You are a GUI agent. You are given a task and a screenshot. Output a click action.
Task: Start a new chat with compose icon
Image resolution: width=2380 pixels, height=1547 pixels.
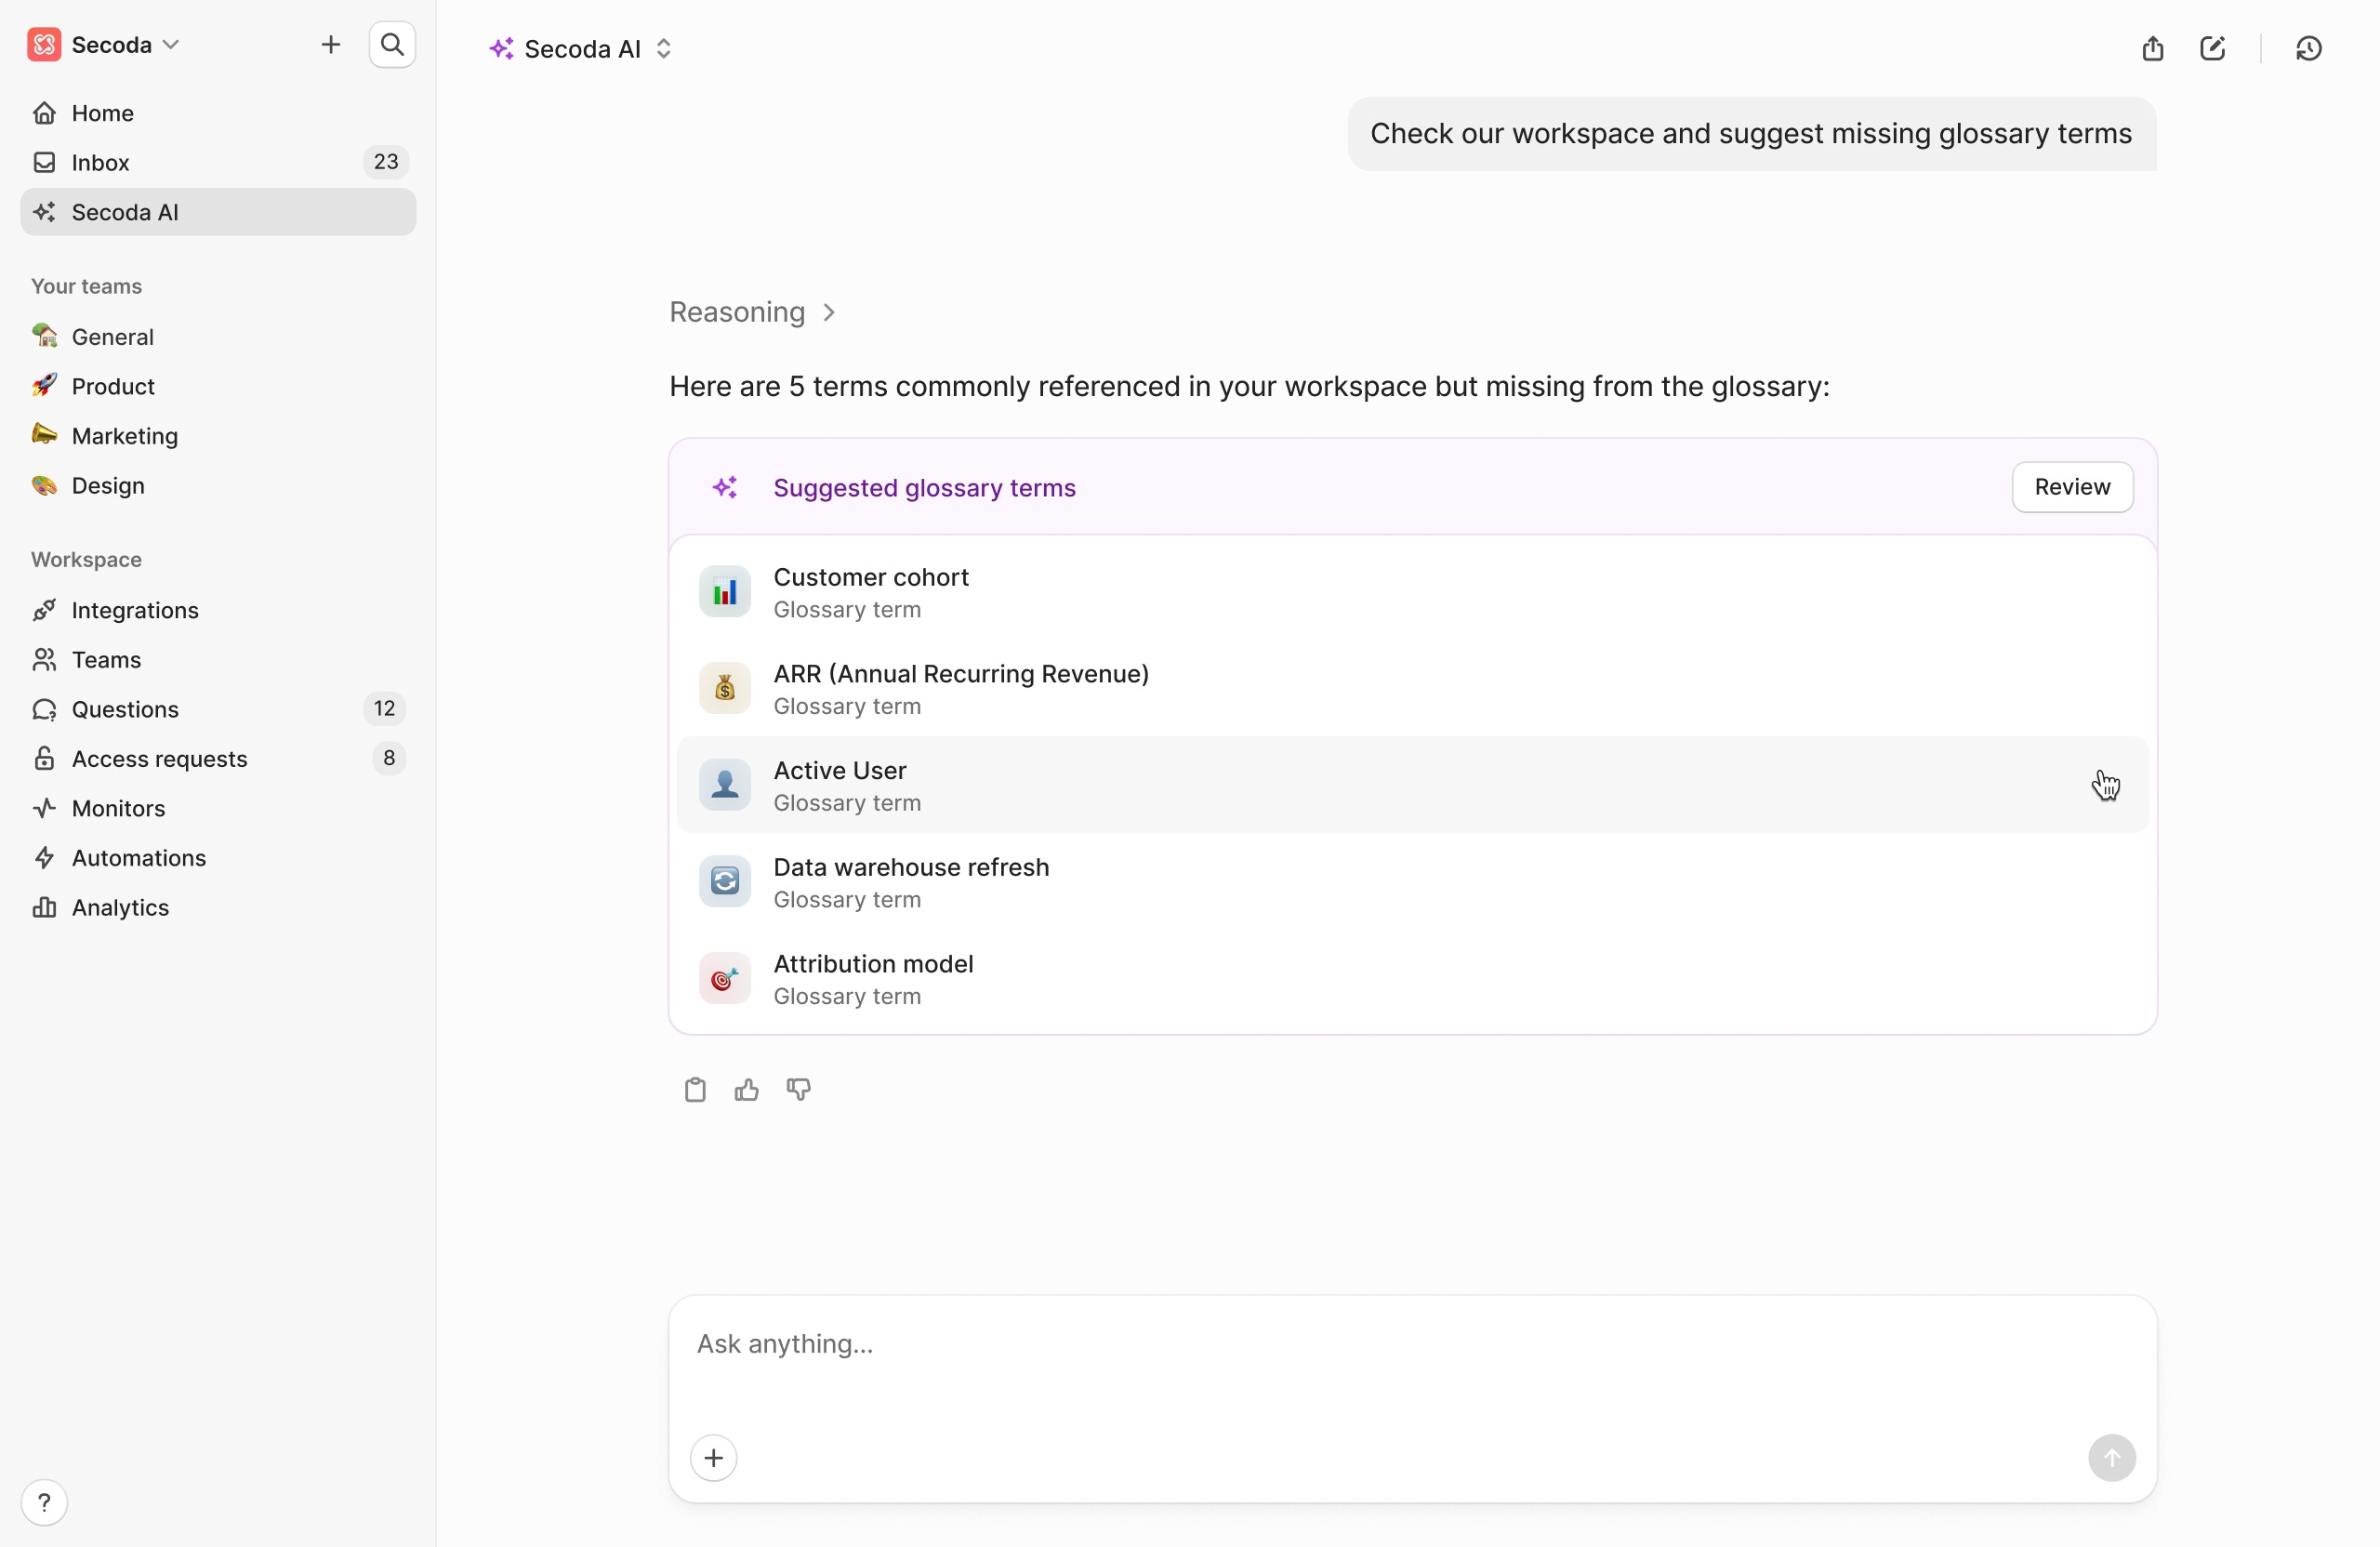[x=2212, y=49]
